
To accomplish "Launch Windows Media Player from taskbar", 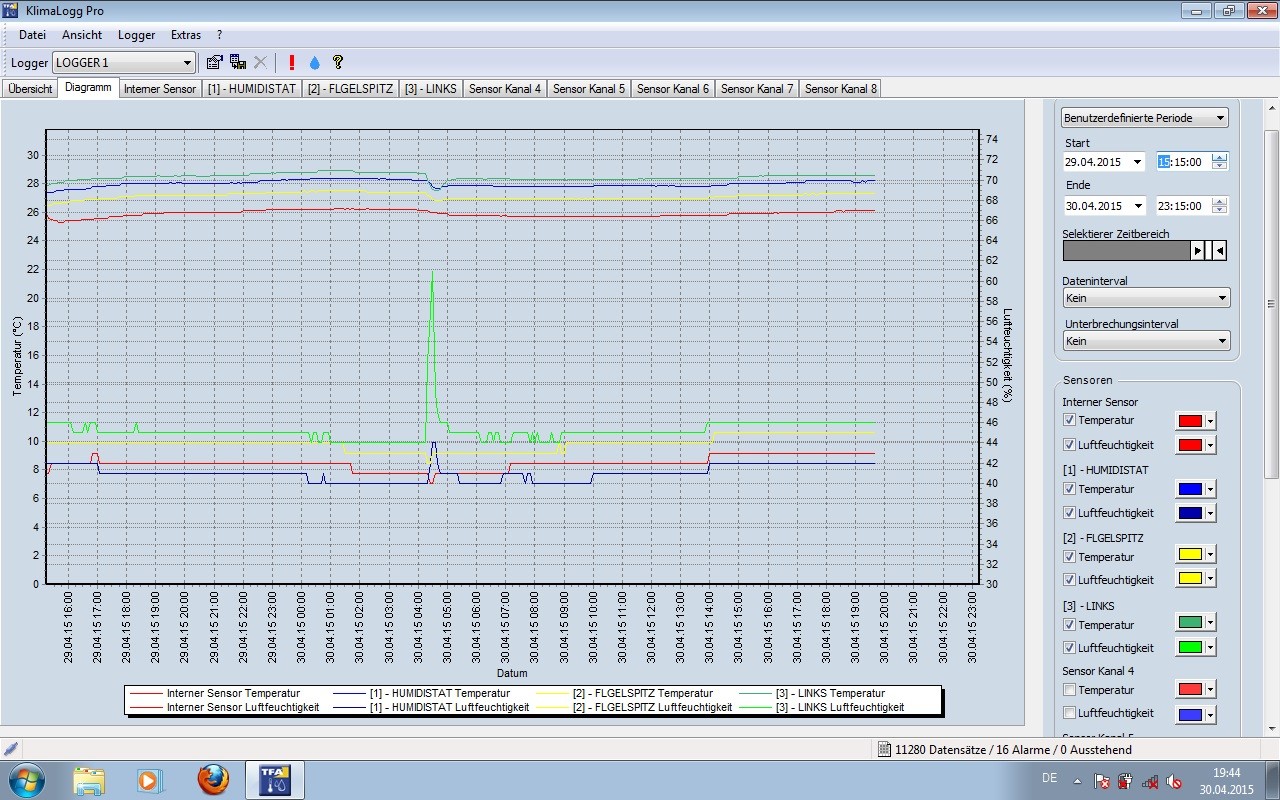I will 150,780.
